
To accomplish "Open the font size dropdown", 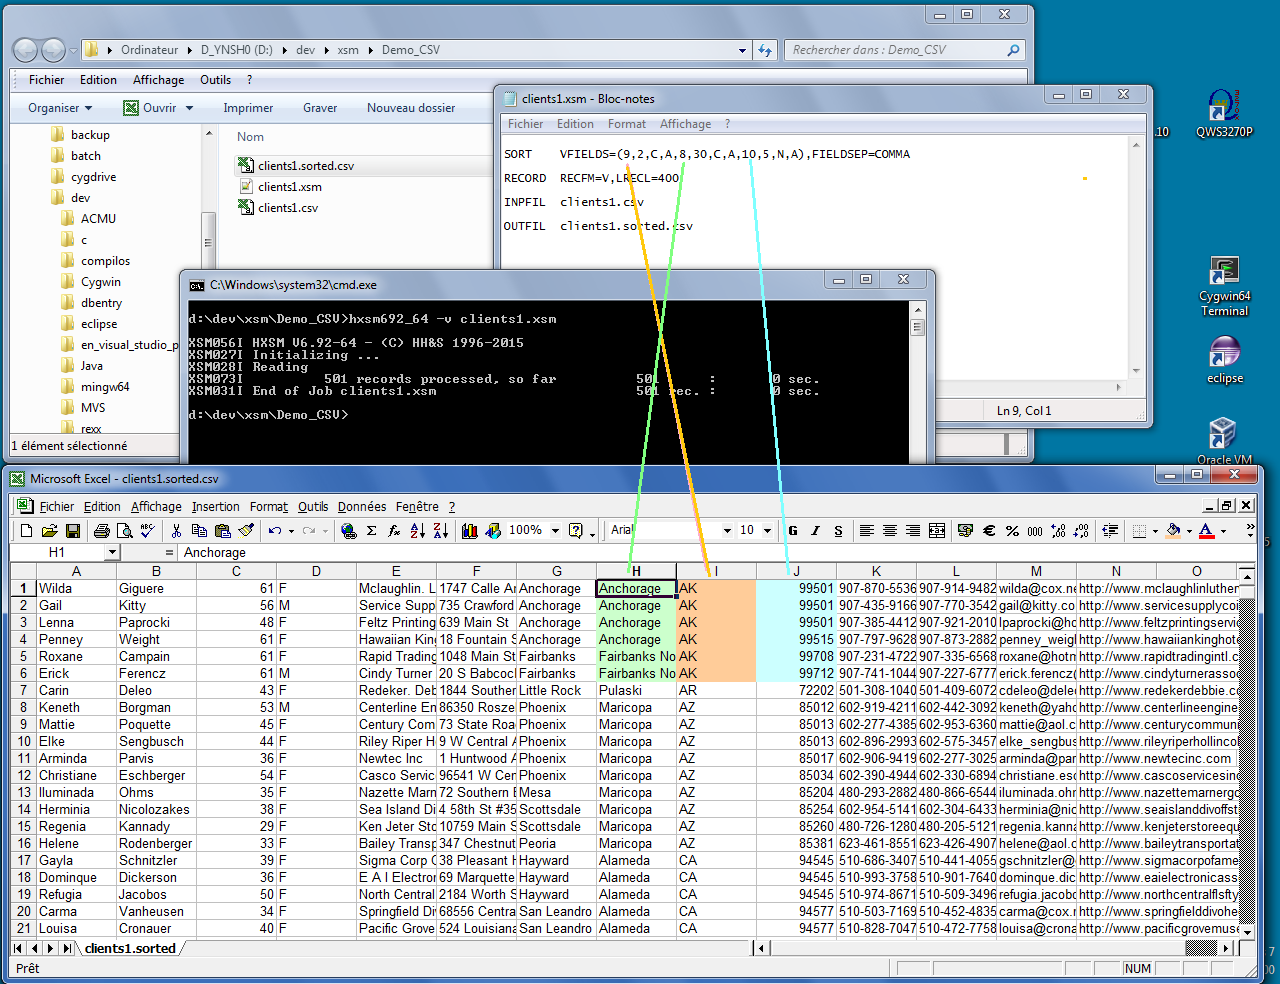I will click(x=767, y=531).
